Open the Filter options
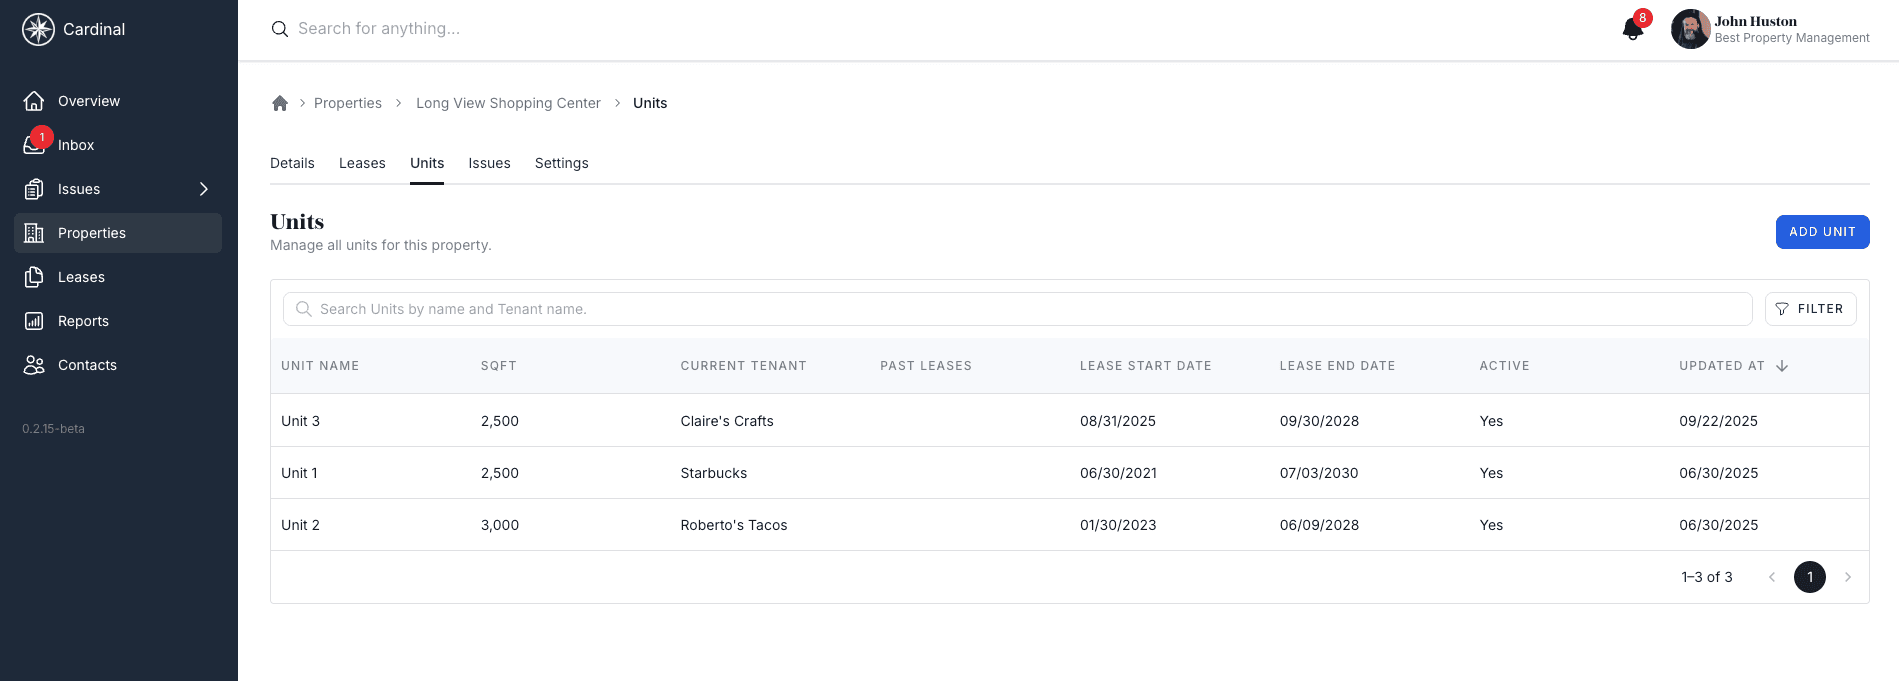The height and width of the screenshot is (681, 1899). [1810, 309]
